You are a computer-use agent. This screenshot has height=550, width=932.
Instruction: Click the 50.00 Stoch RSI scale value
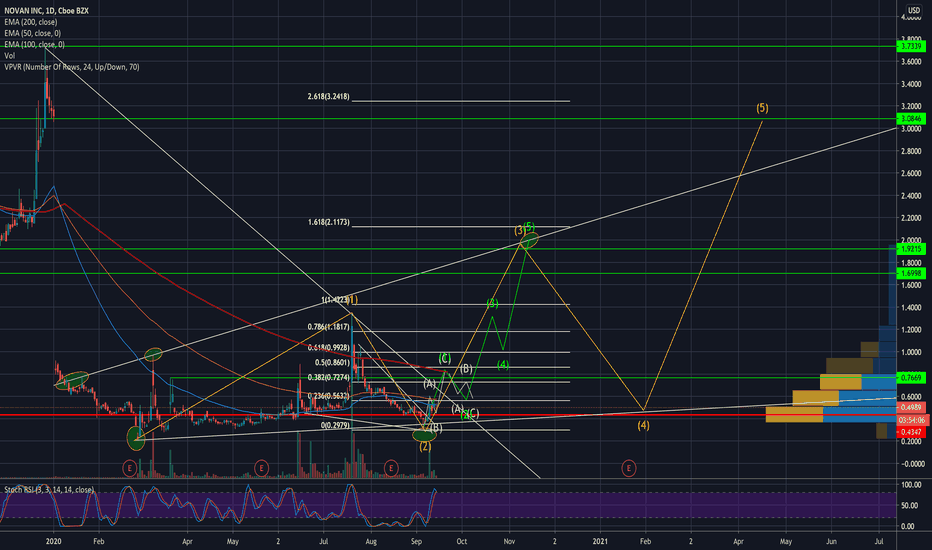click(x=911, y=506)
